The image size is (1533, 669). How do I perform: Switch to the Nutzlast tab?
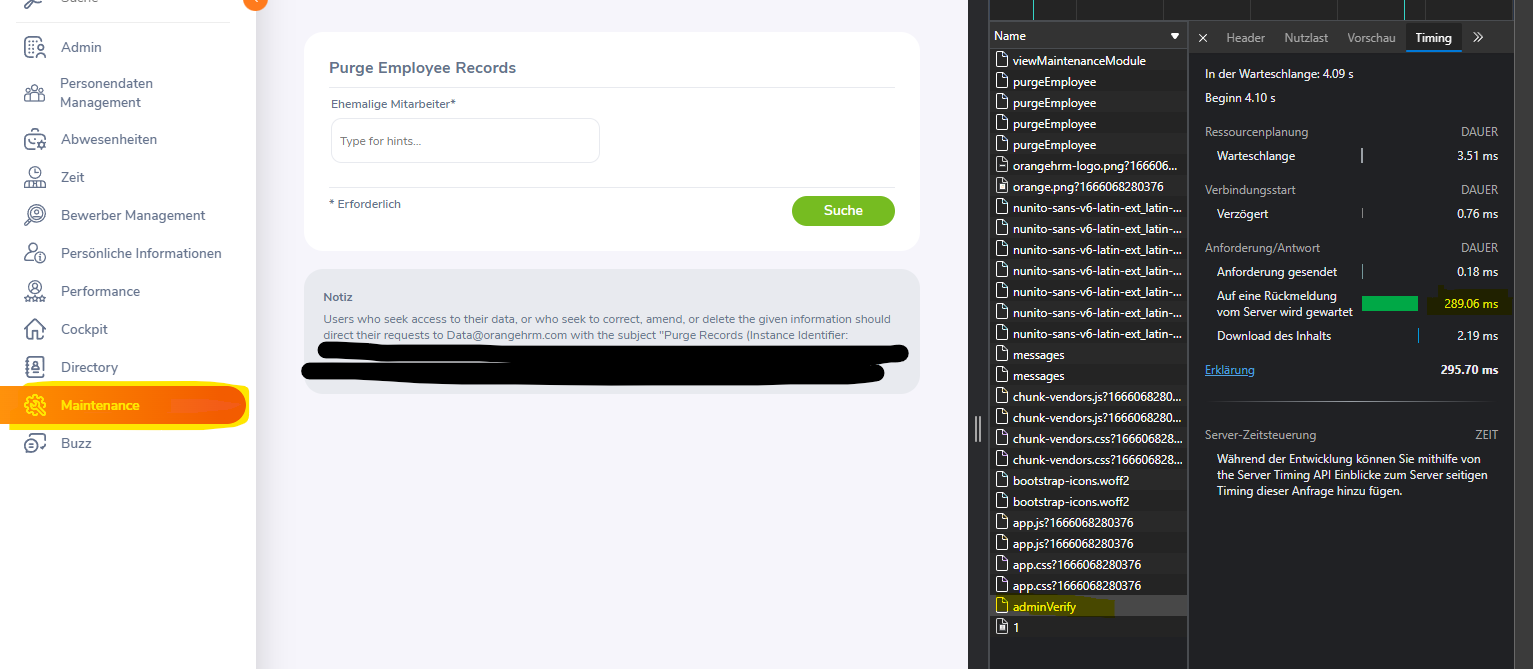[x=1305, y=37]
